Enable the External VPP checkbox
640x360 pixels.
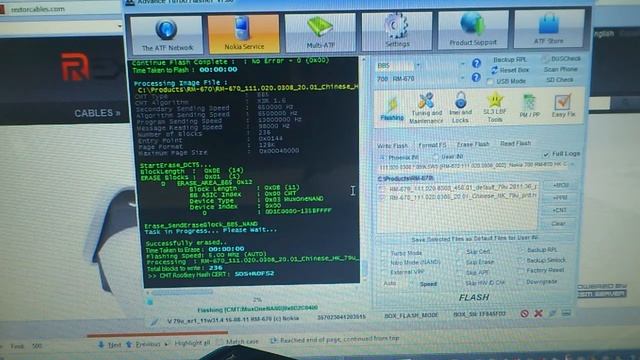coord(384,273)
